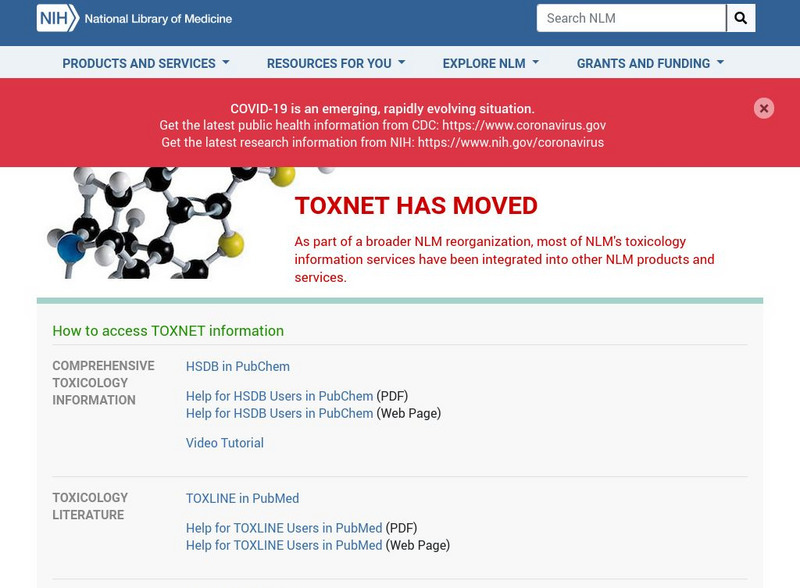This screenshot has height=588, width=800.
Task: Click the NIH National Library of Medicine logo
Action: (x=134, y=18)
